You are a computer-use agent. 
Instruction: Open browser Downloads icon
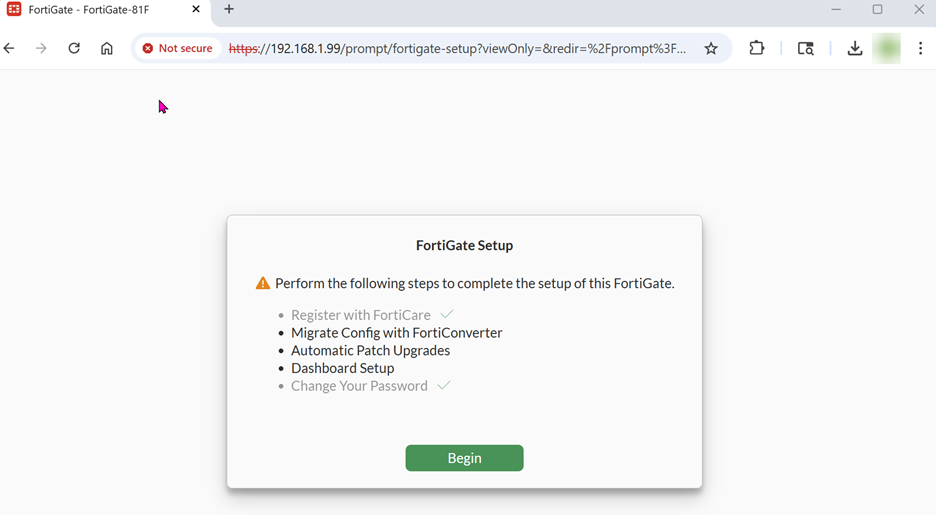(855, 48)
